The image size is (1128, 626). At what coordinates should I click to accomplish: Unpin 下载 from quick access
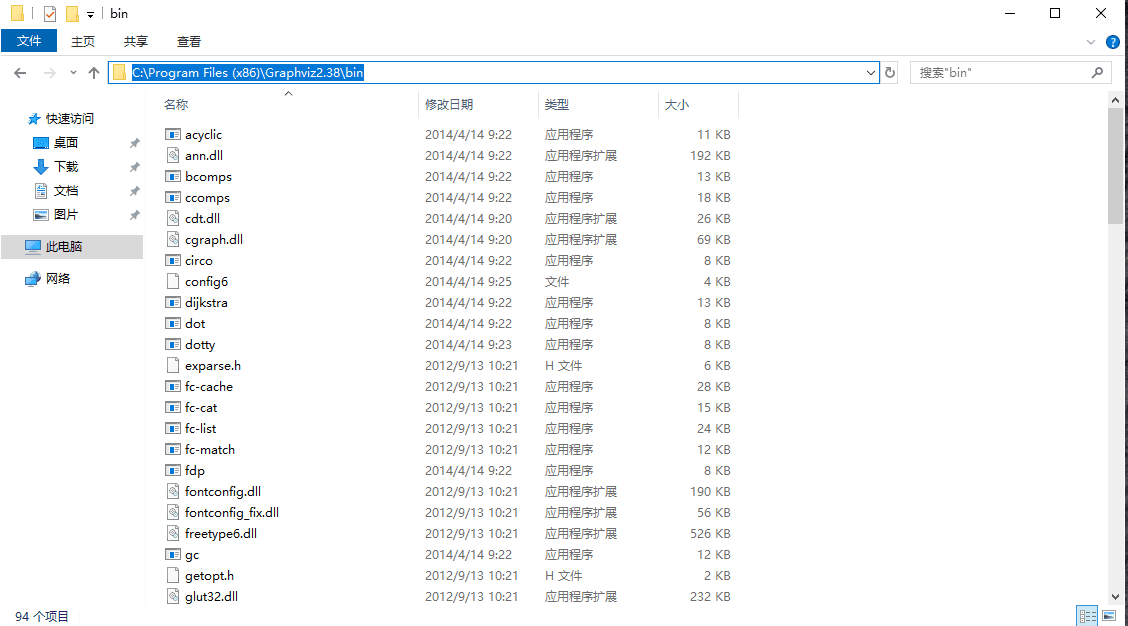tap(135, 167)
